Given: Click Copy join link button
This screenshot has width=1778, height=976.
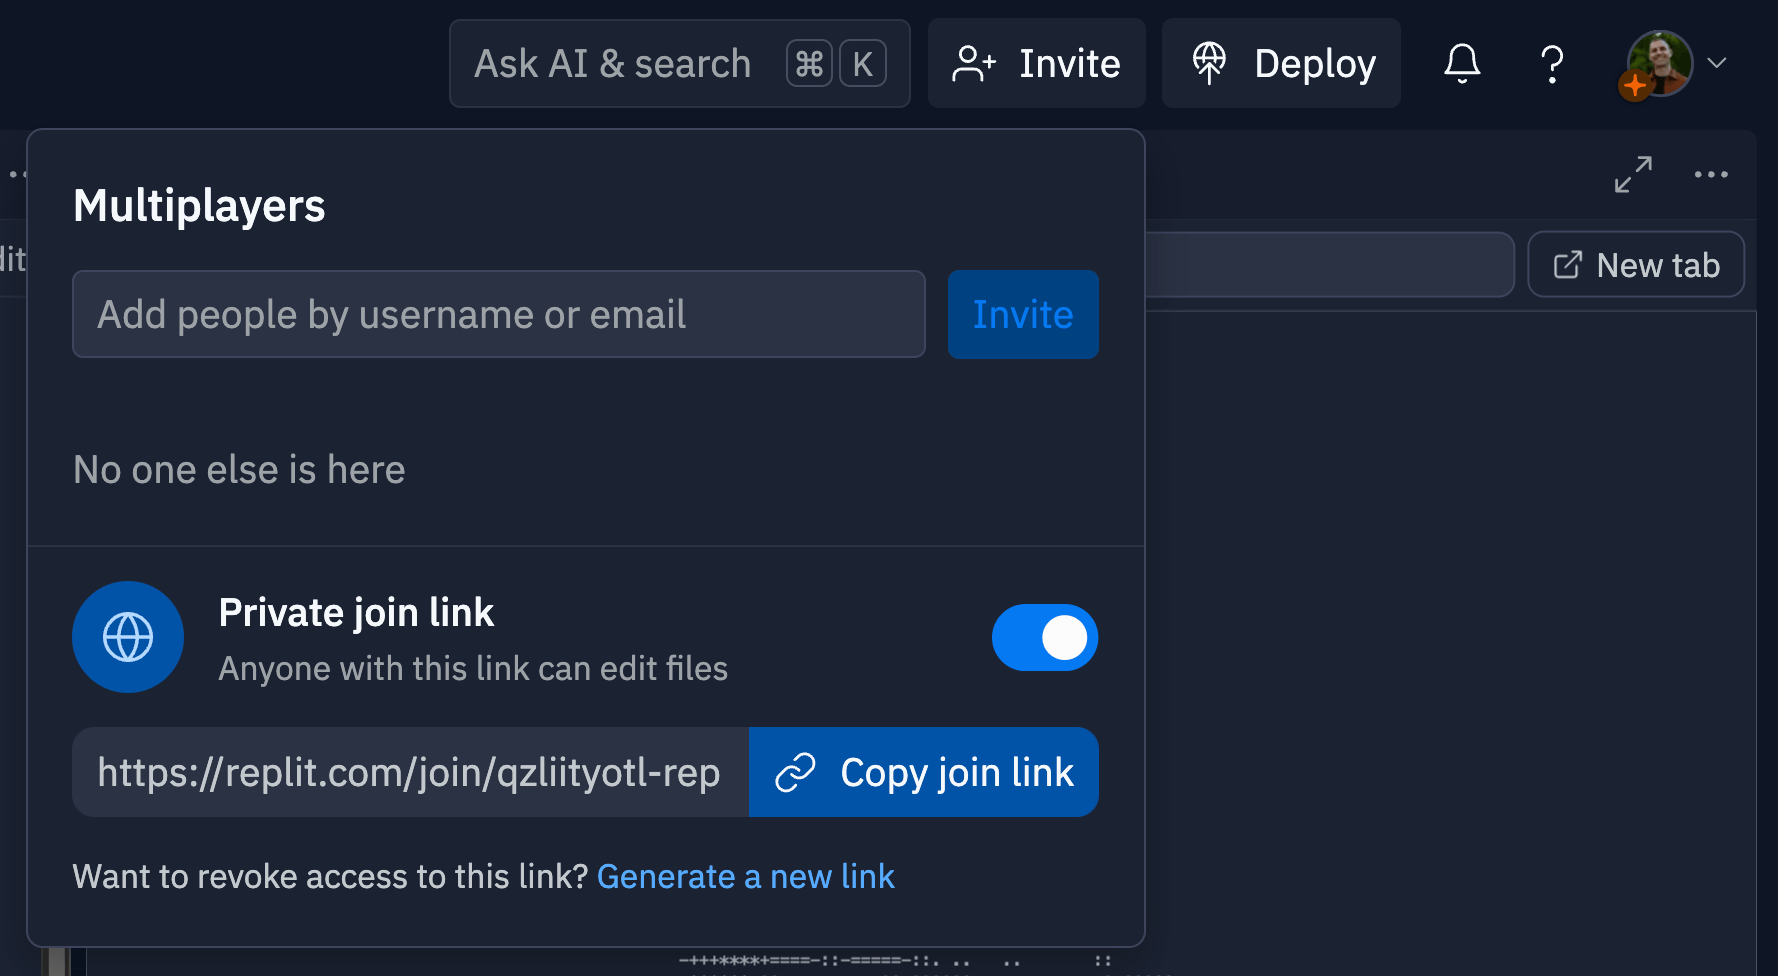Looking at the screenshot, I should [x=924, y=772].
